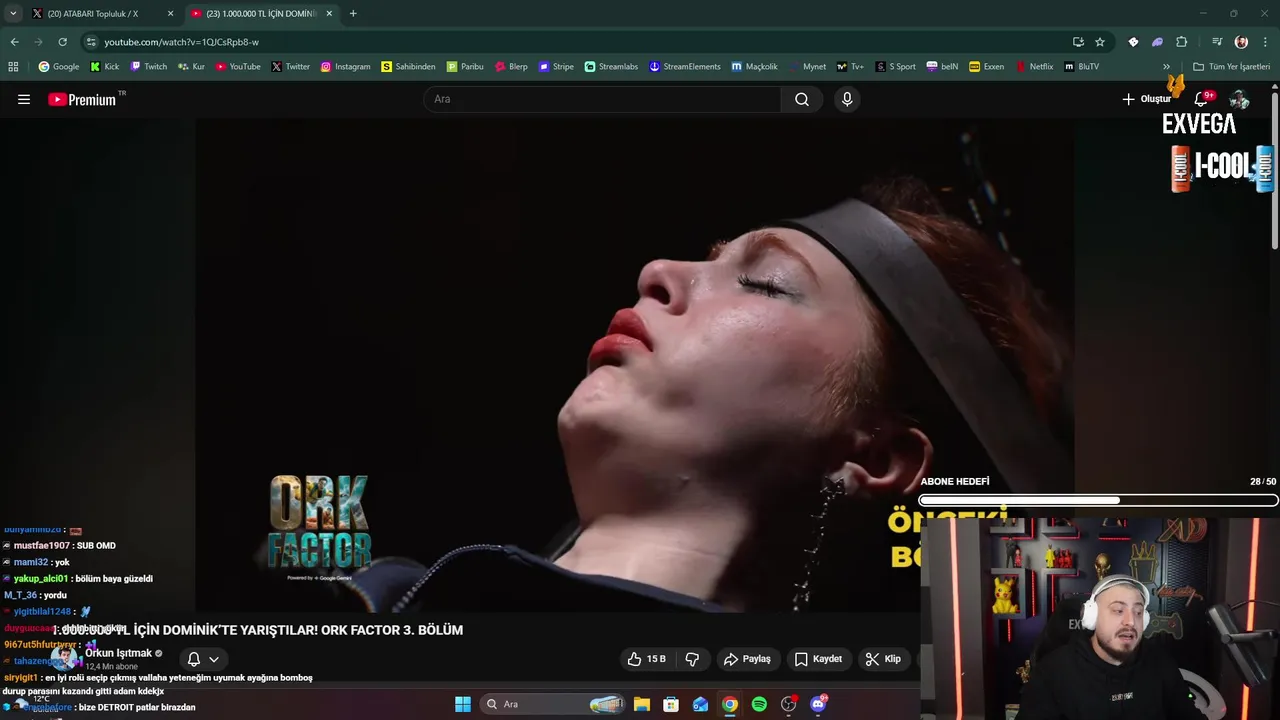Image resolution: width=1280 pixels, height=720 pixels.
Task: Open the Netflix bookmark
Action: 1034,67
